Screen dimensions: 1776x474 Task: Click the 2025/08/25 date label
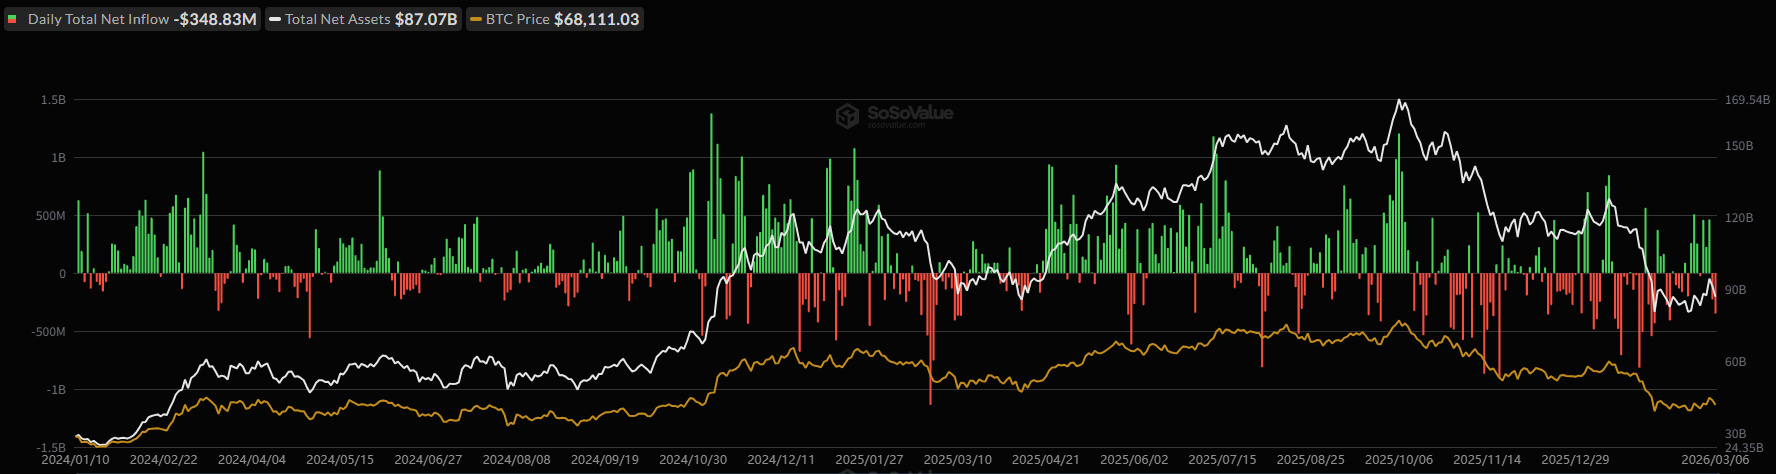pos(1311,460)
